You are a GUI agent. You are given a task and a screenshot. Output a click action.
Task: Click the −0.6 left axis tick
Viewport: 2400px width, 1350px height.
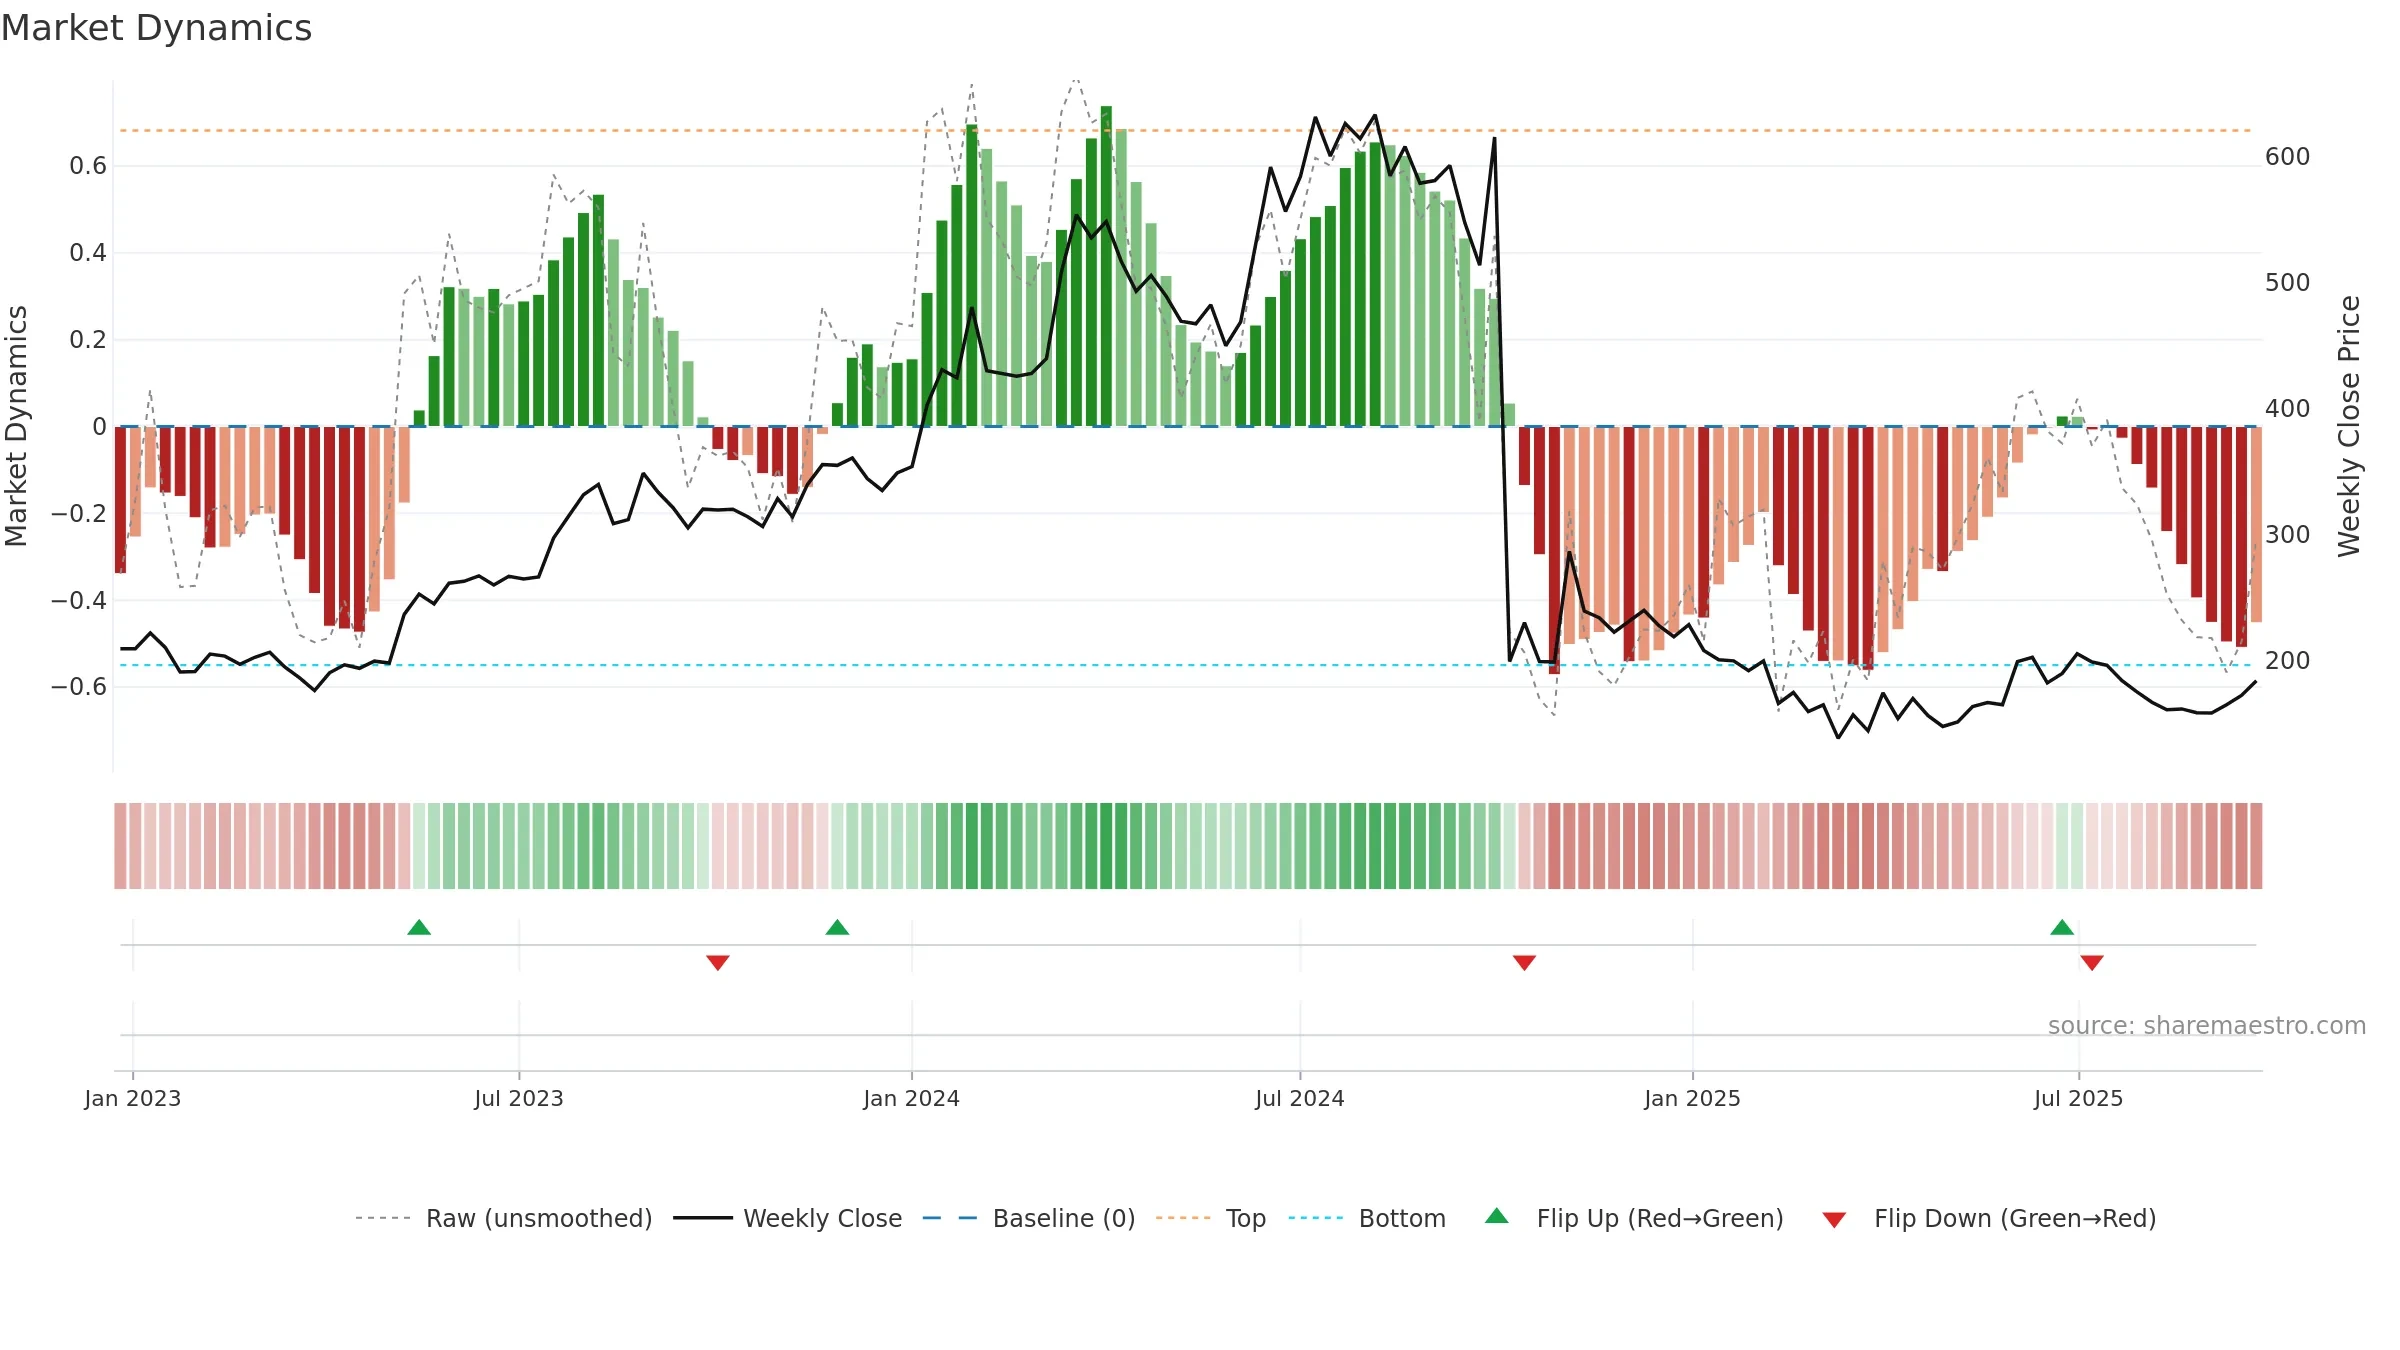point(79,687)
